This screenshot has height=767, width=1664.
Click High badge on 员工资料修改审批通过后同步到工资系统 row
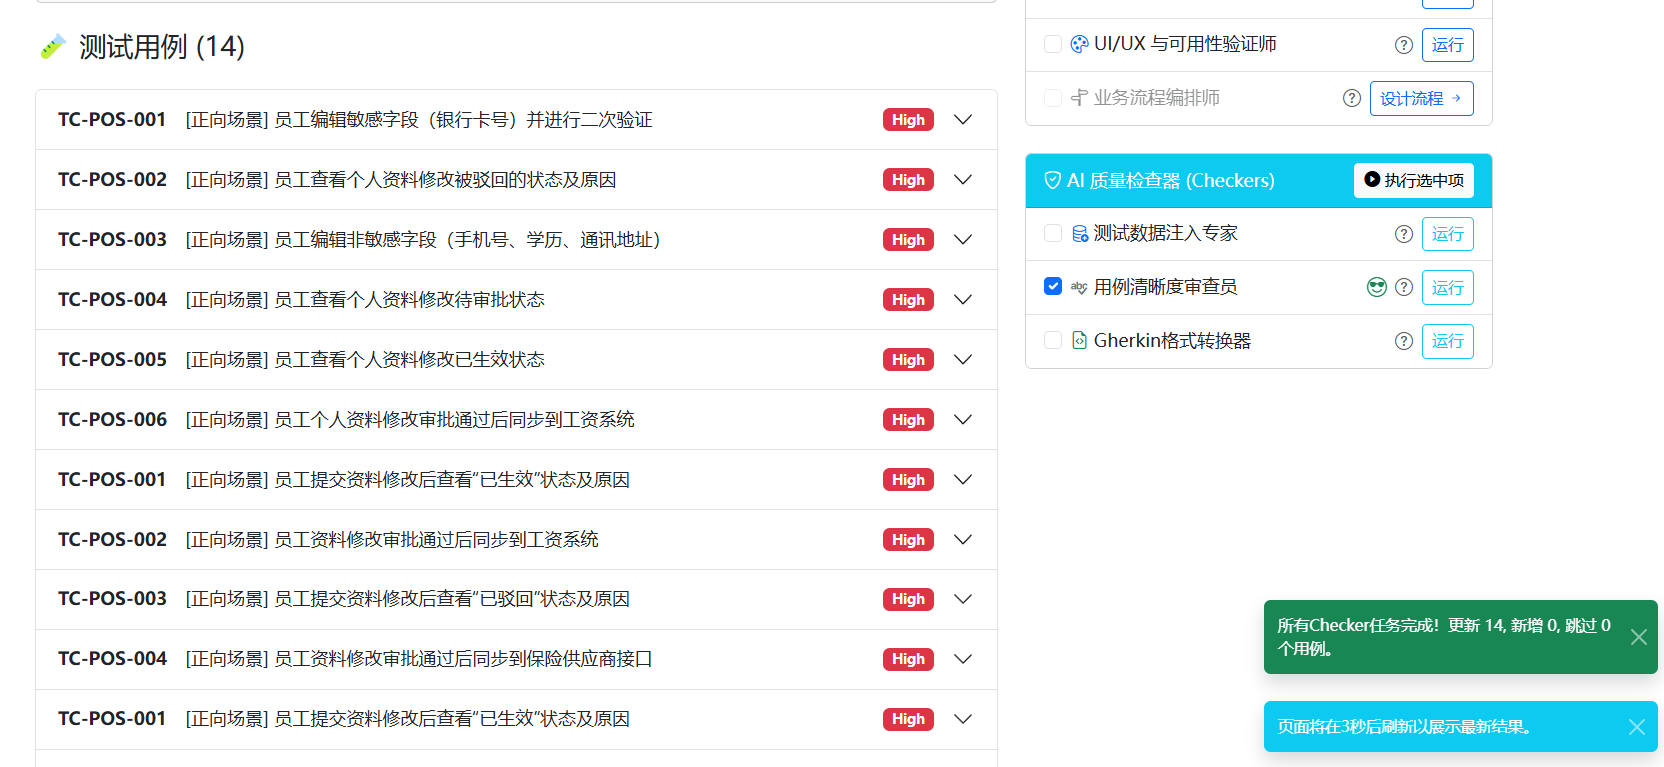(x=908, y=540)
